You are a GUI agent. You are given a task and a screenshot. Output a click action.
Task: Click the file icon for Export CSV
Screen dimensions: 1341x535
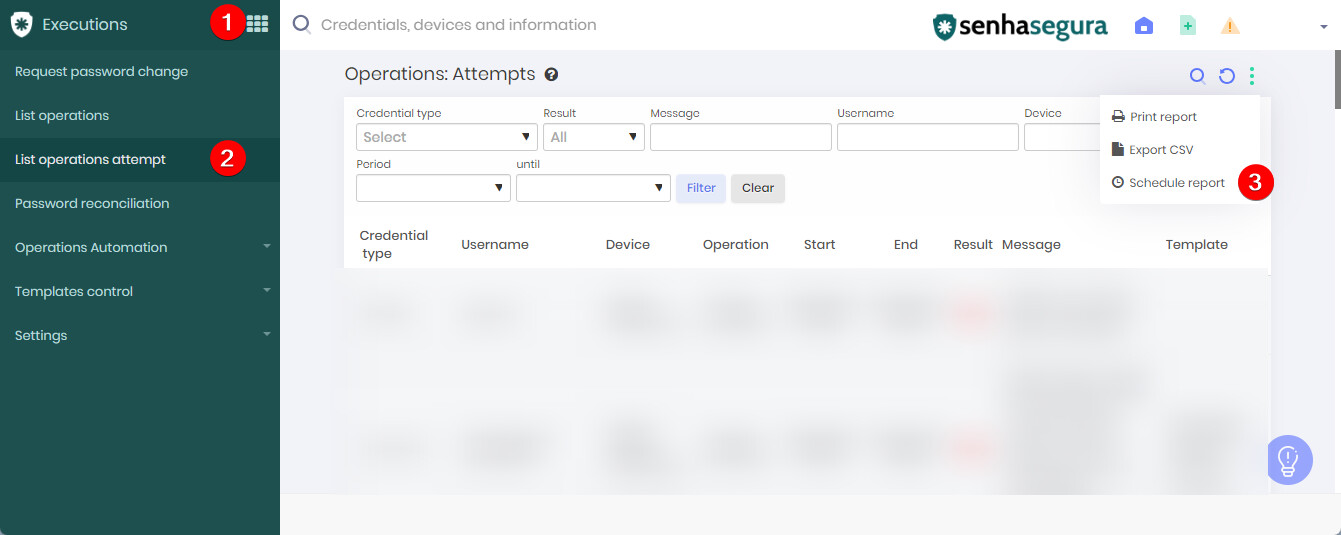click(1118, 150)
